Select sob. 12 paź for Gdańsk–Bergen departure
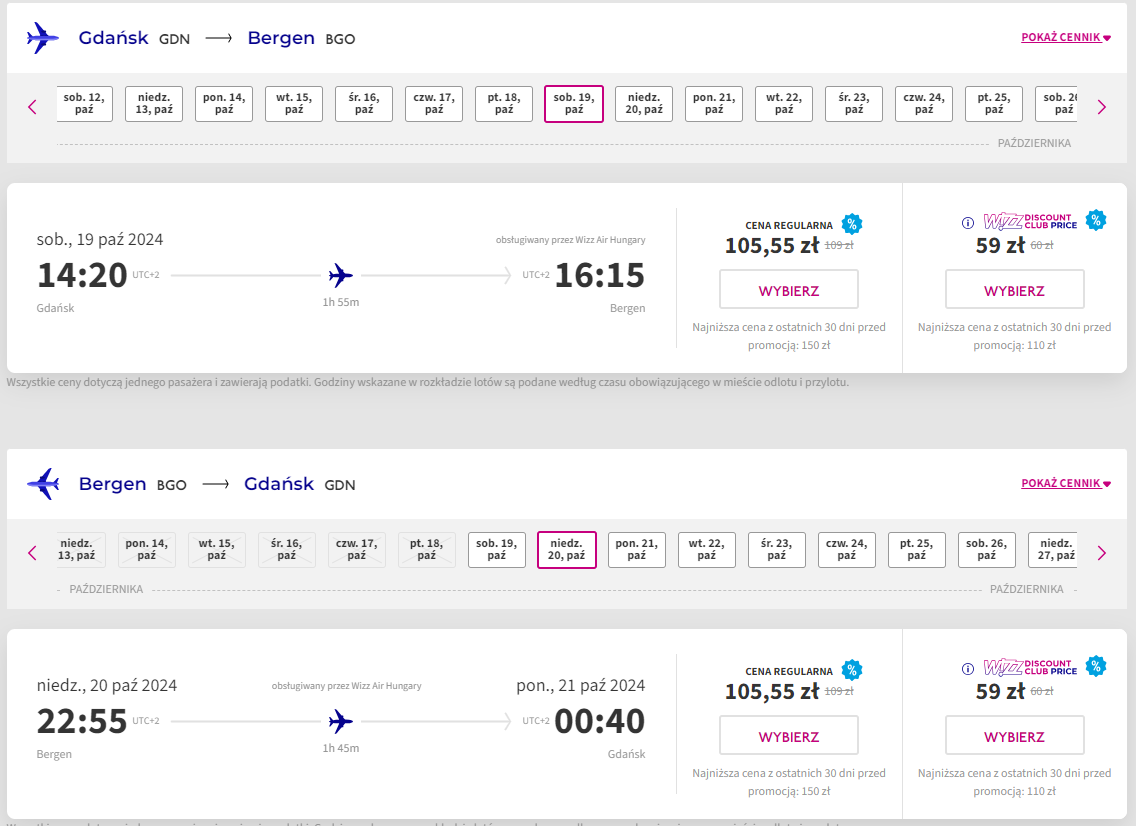This screenshot has width=1136, height=826. 85,104
